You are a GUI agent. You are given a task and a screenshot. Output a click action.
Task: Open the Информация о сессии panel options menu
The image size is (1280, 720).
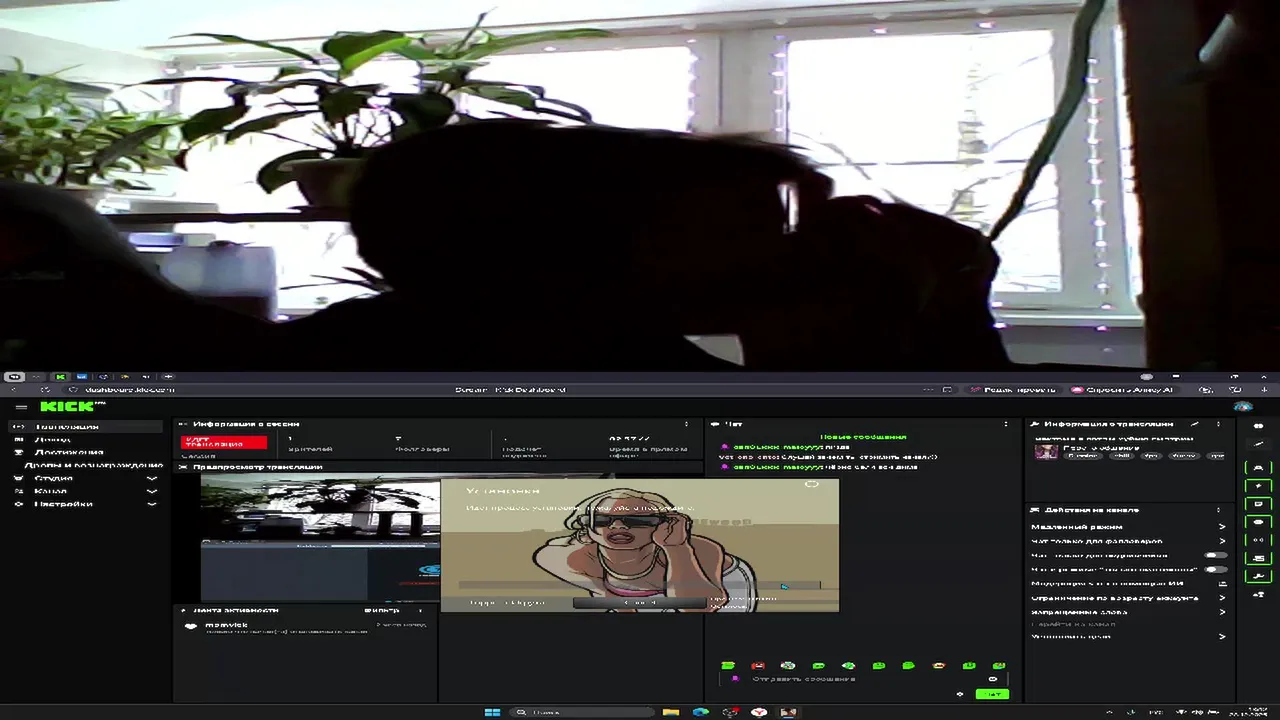pos(686,424)
